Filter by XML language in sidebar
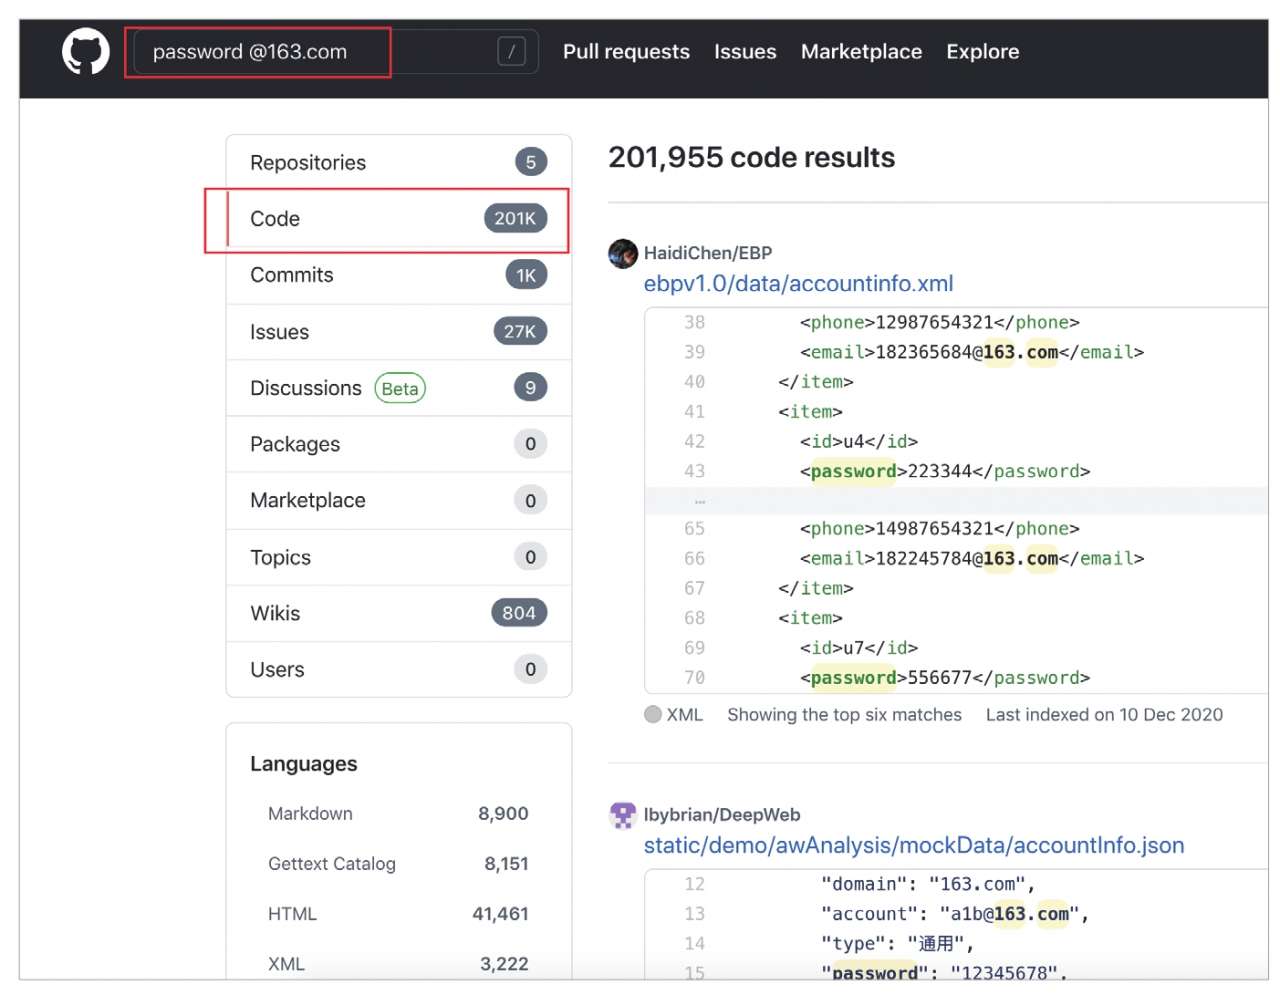Image resolution: width=1280 pixels, height=995 pixels. tap(398, 964)
